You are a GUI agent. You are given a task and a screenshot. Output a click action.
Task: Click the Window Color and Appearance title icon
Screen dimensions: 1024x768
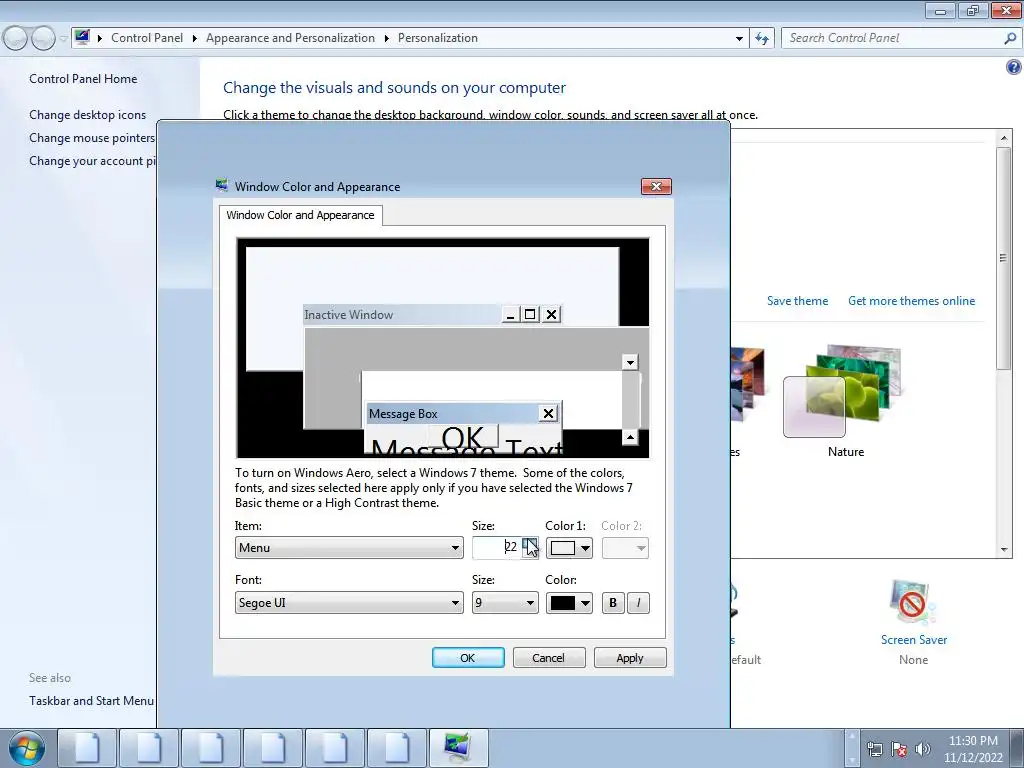coord(222,186)
